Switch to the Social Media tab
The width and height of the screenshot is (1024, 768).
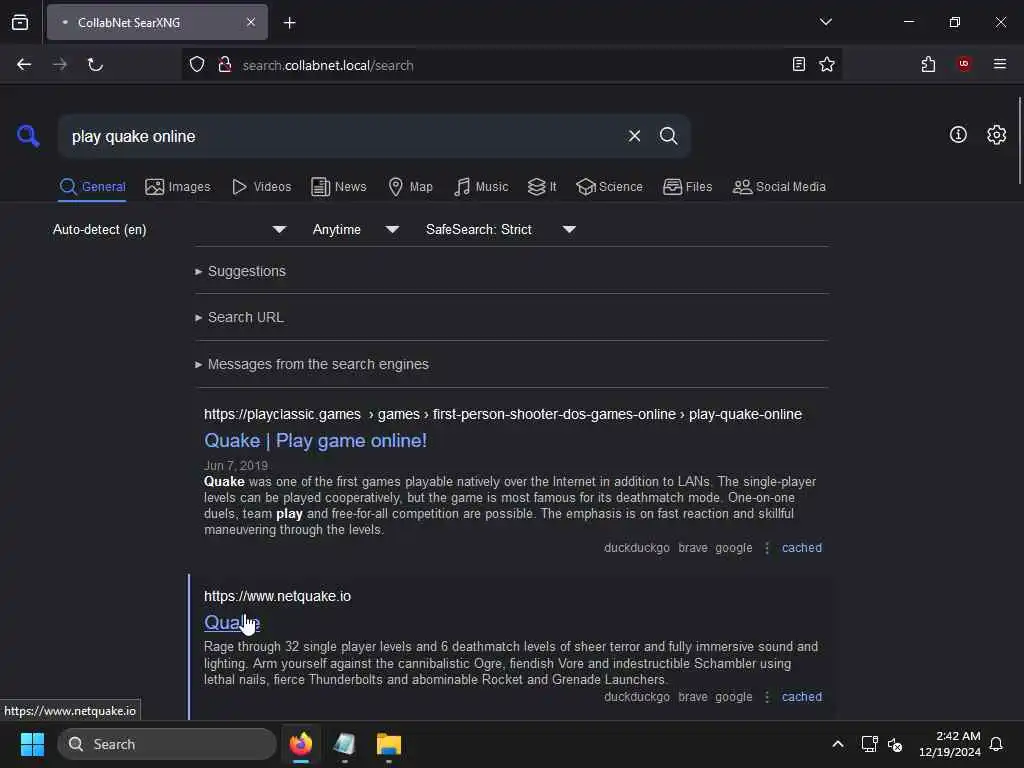point(779,187)
